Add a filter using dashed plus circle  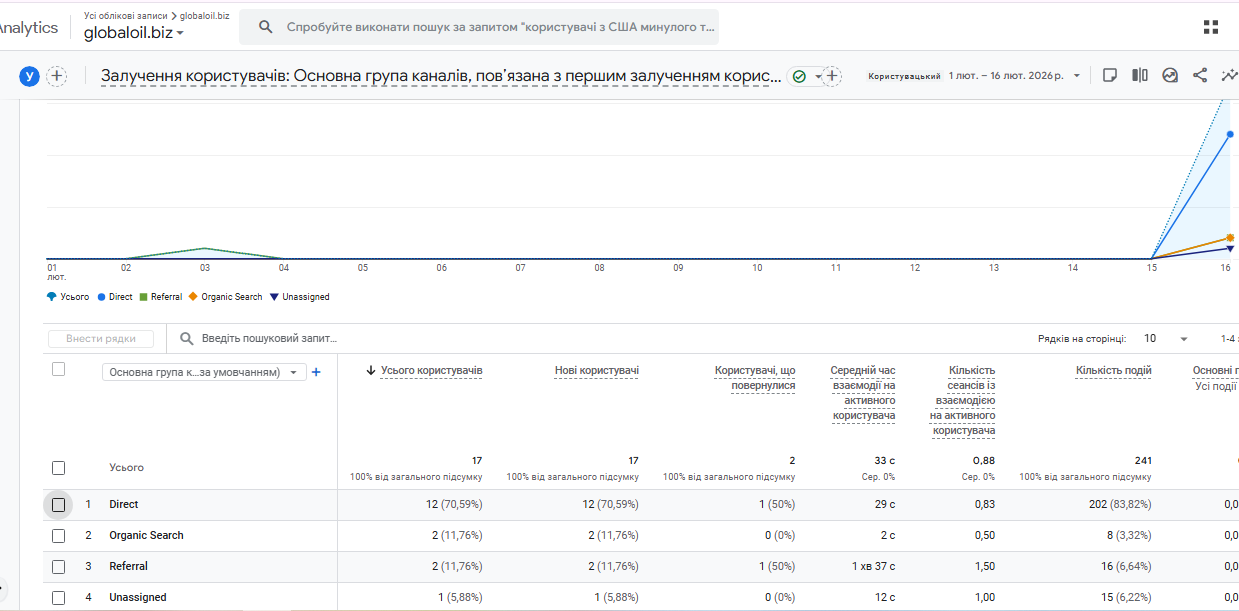point(832,76)
